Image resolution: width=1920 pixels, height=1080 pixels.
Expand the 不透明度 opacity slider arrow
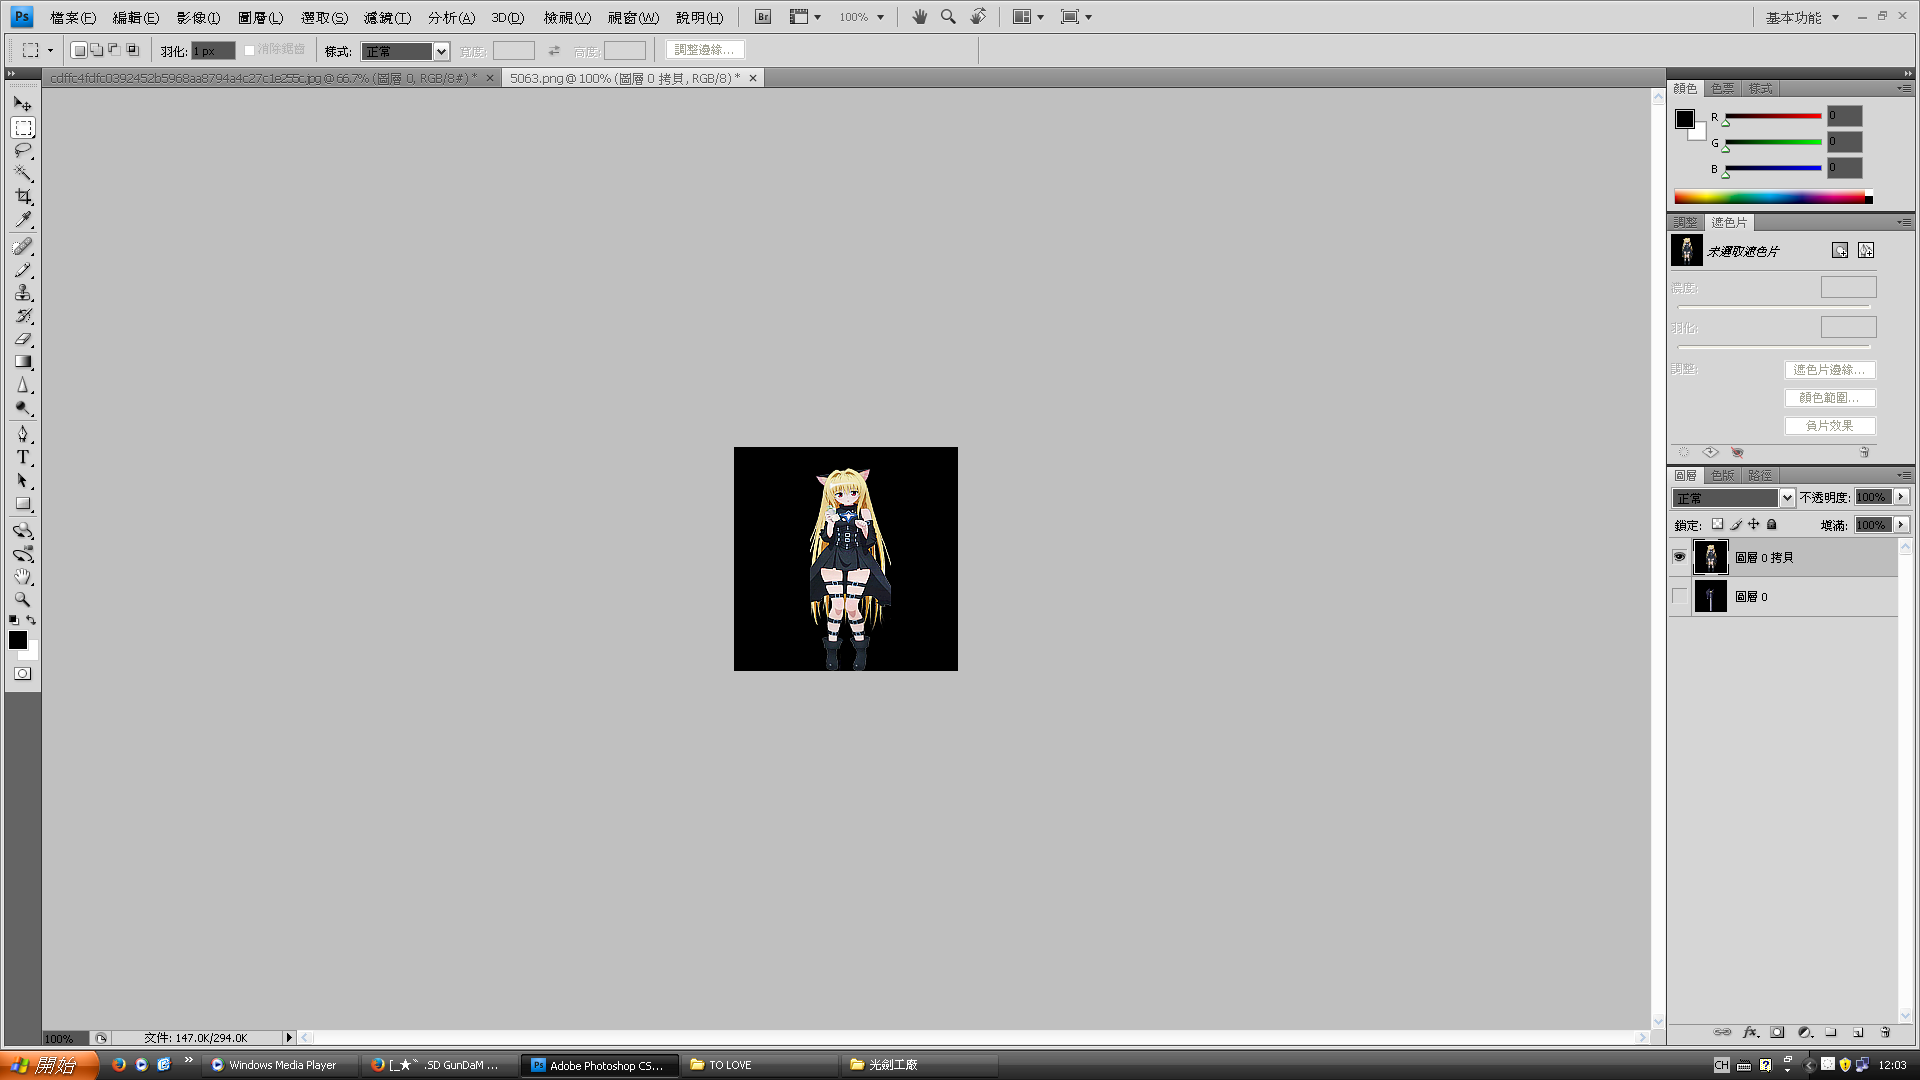click(1901, 497)
